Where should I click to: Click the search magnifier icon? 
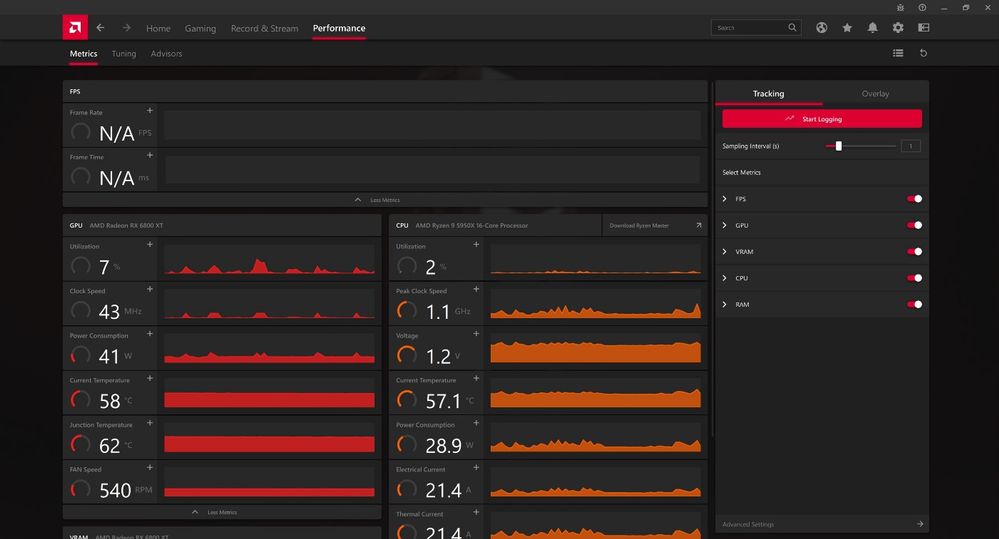[x=792, y=27]
